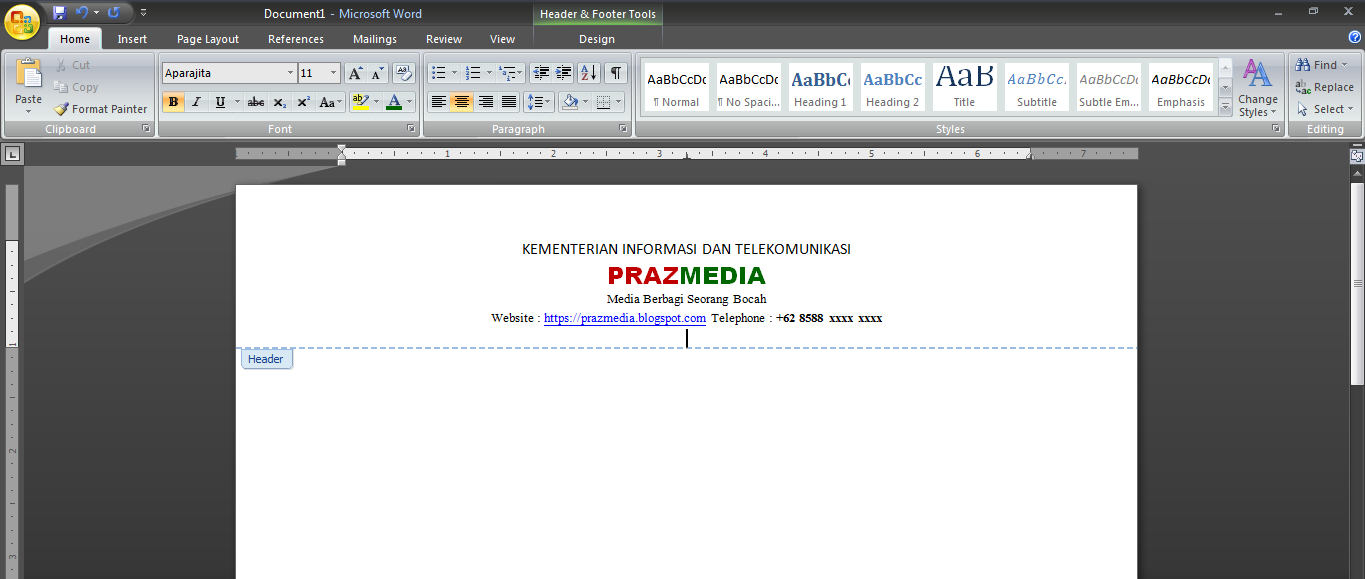Screen dimensions: 1365x579
Task: Click the tab selector at ruler corner
Action: [12, 154]
